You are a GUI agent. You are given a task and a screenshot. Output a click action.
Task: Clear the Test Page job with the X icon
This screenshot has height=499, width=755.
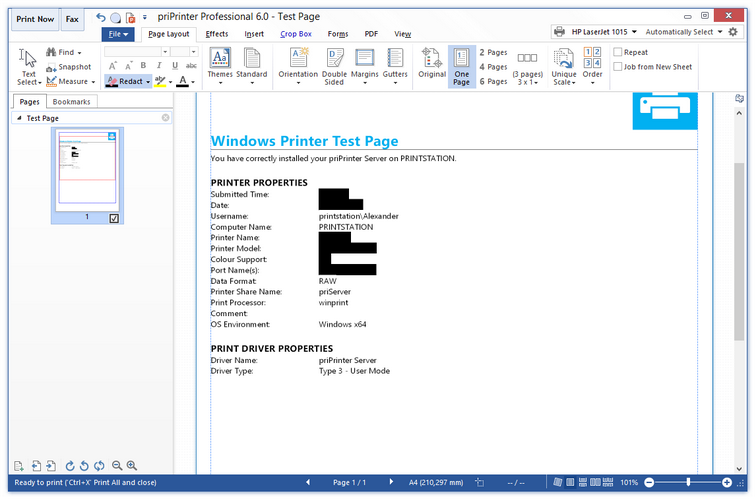point(166,118)
